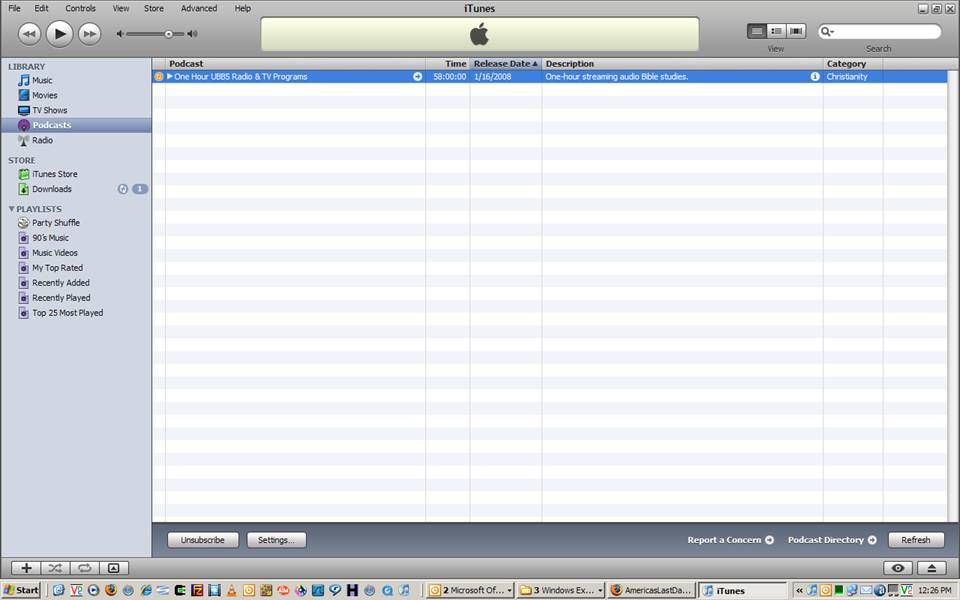
Task: Click the arrow link beside One Hour UBBS
Action: 418,77
